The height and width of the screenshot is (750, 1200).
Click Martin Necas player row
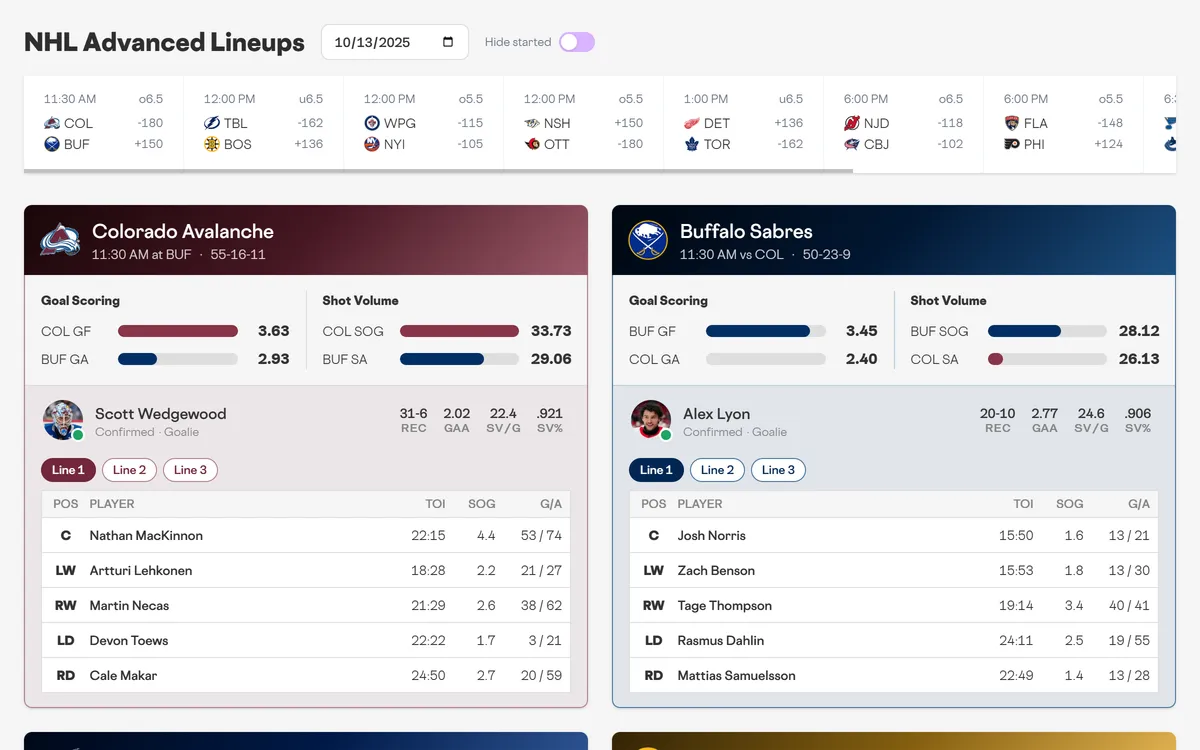pos(306,605)
